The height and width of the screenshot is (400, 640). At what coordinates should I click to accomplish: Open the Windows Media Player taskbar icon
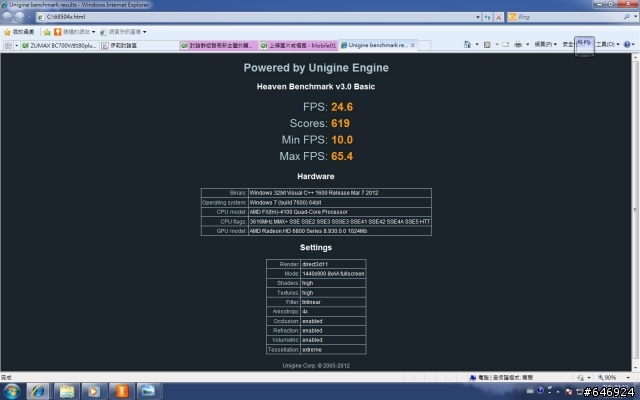(x=94, y=391)
